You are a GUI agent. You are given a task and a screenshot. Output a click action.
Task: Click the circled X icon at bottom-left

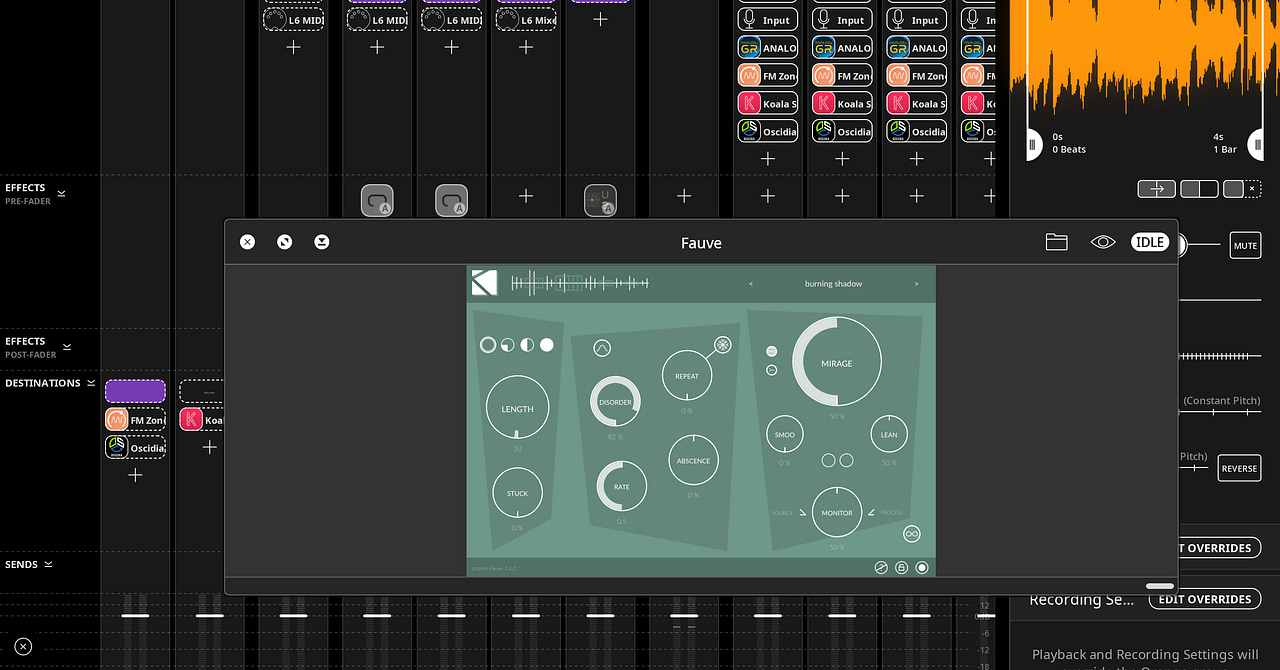click(24, 647)
